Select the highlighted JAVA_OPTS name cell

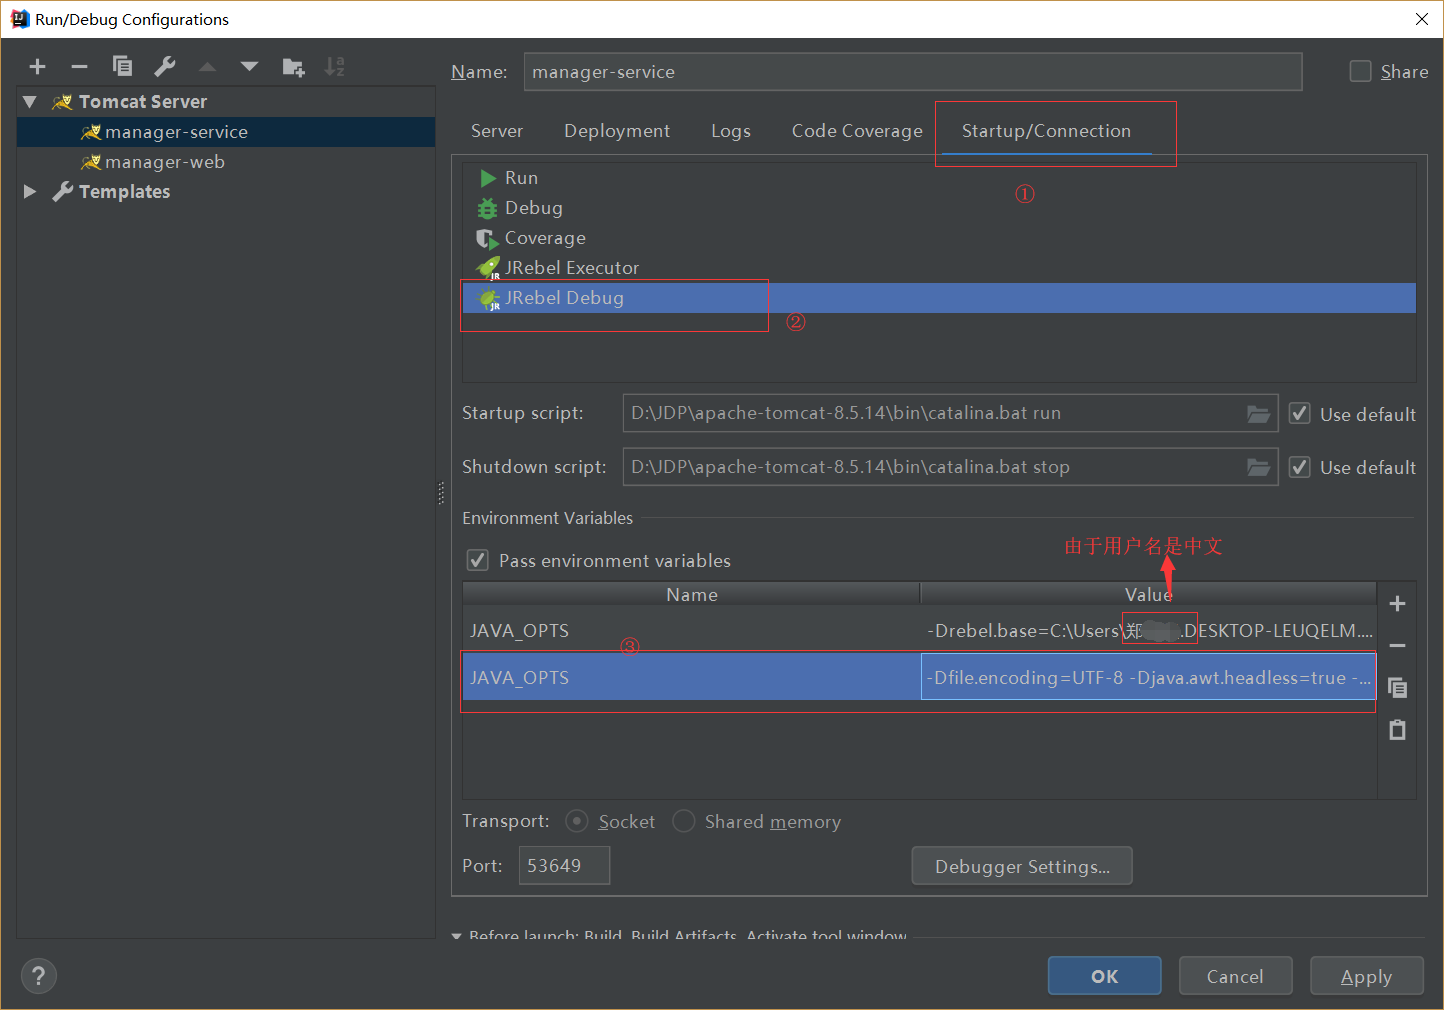pos(691,677)
